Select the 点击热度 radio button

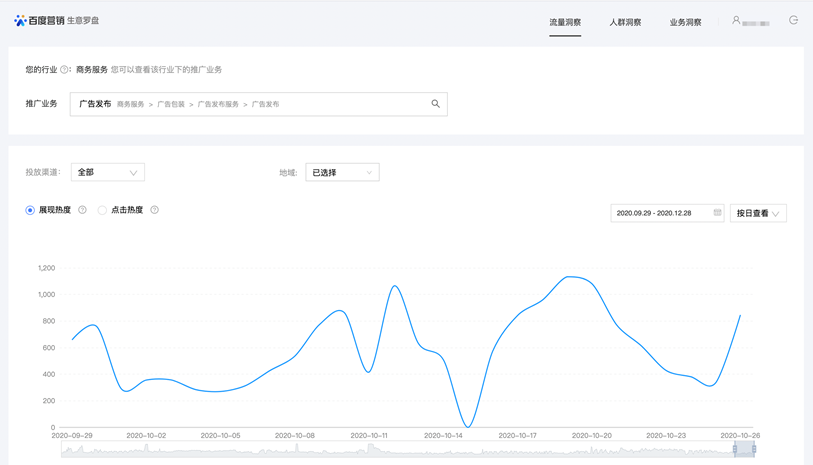[x=102, y=210]
